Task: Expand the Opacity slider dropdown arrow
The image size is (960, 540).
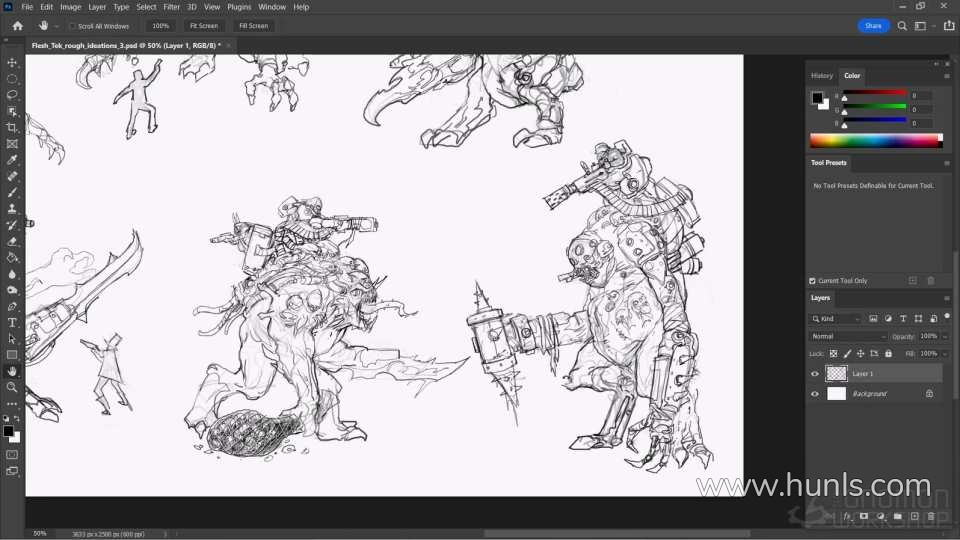Action: 945,336
